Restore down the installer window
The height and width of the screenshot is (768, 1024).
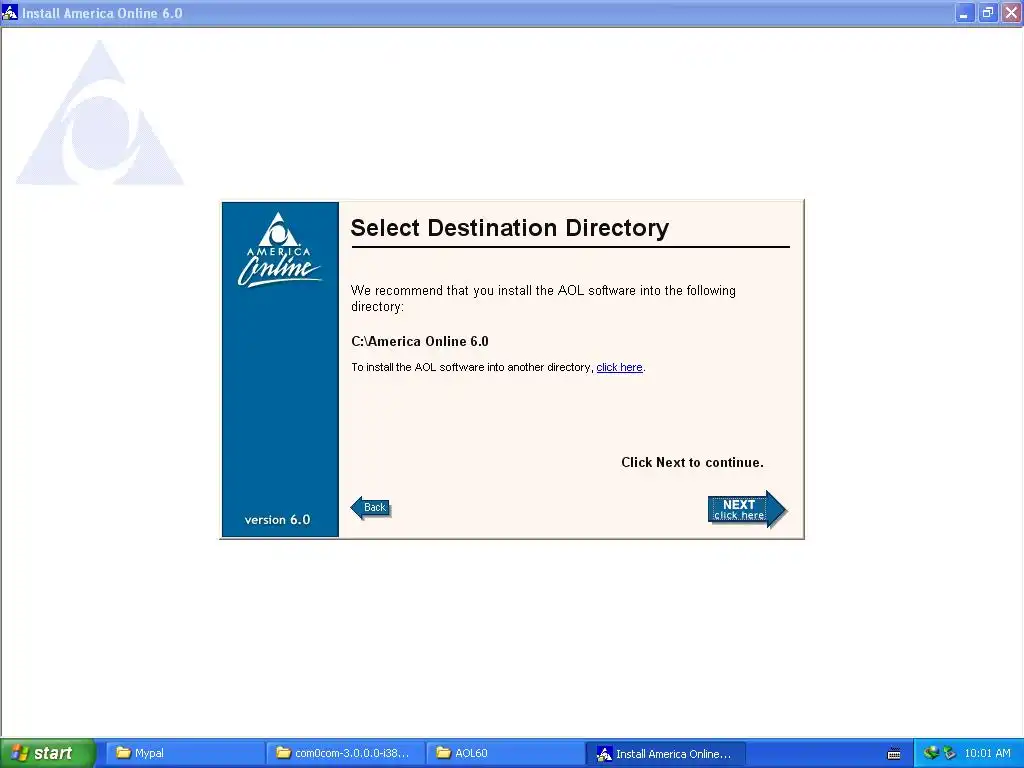987,13
